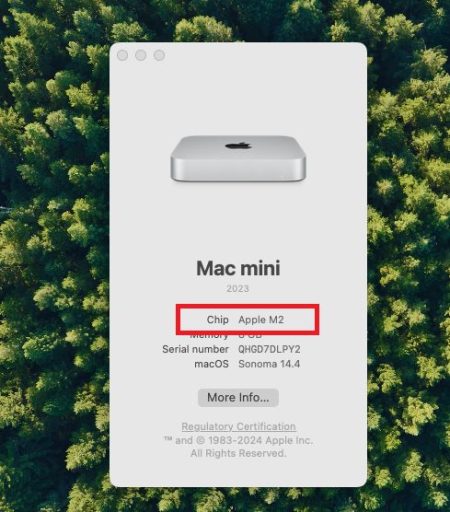Viewport: 450px width, 512px height.
Task: Click the partially hidden Memory row
Action: [x=226, y=336]
